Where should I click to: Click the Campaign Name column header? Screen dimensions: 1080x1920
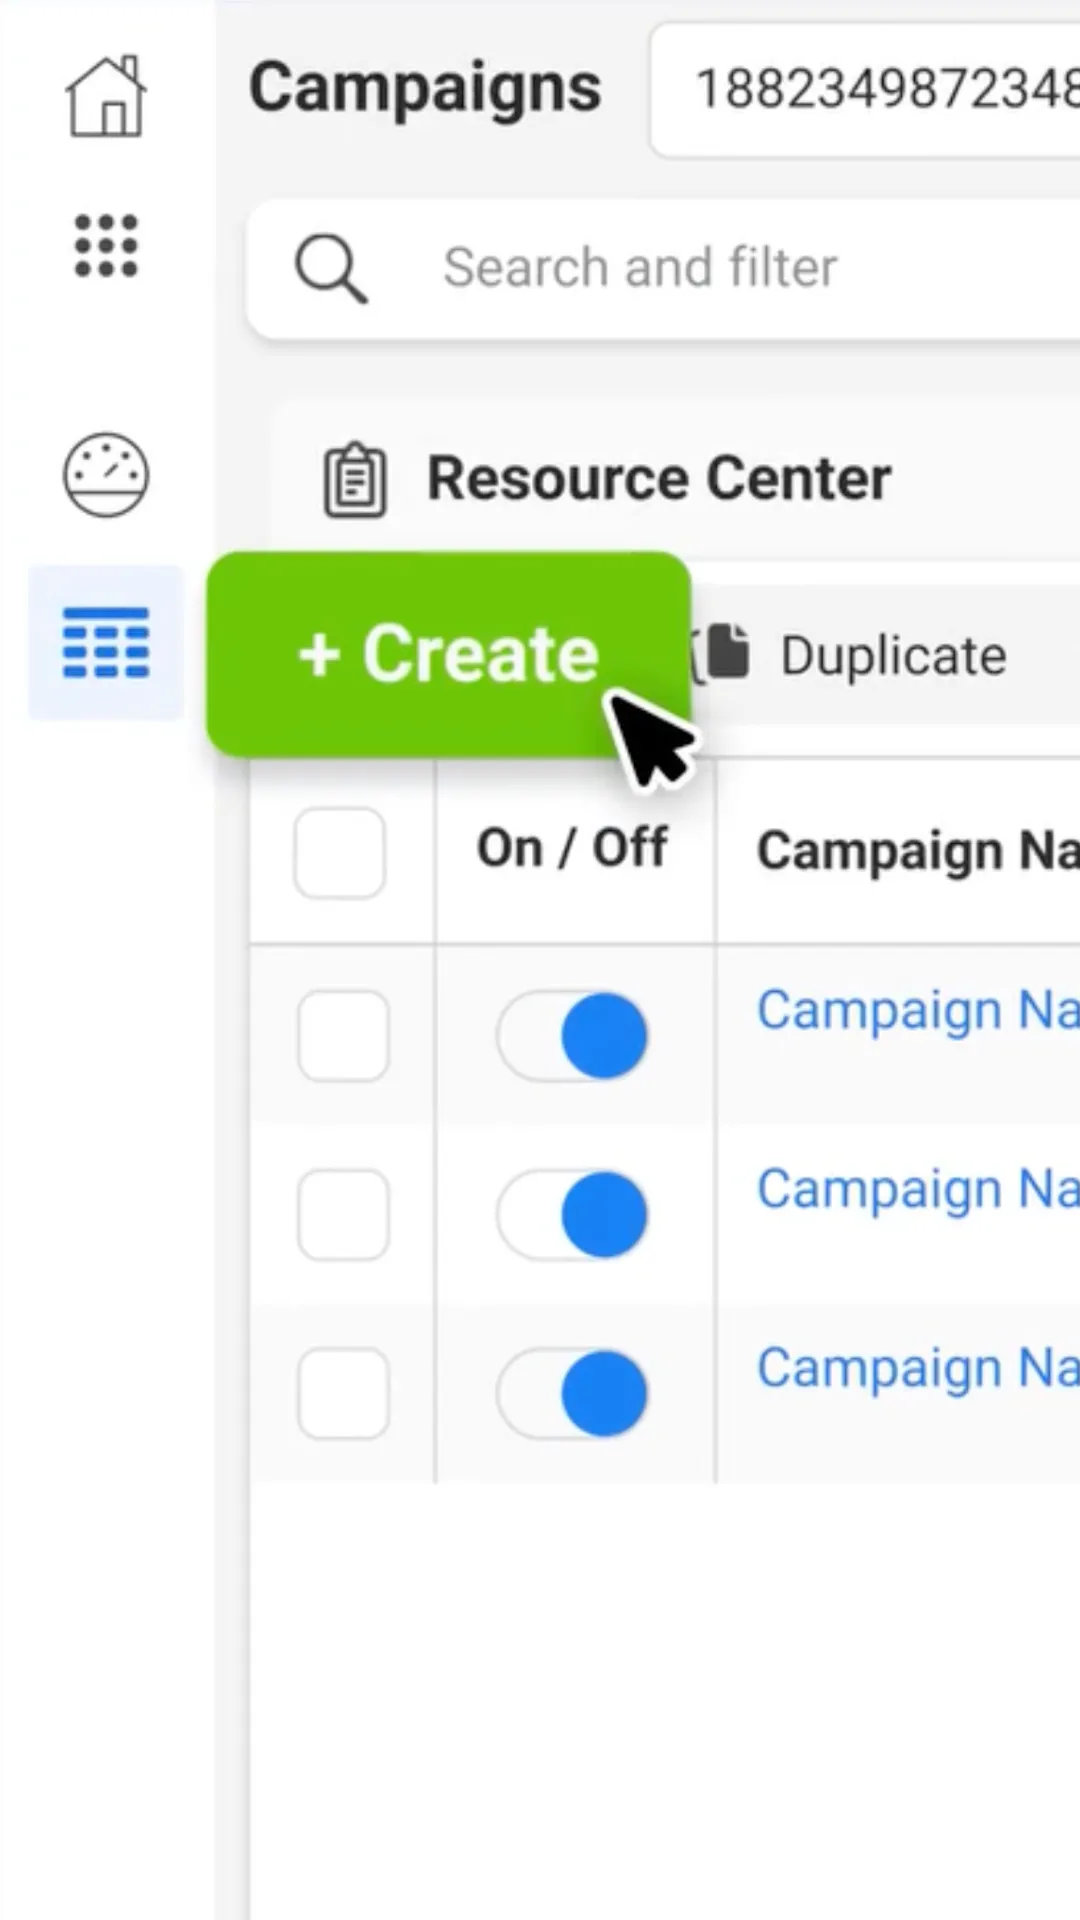(918, 852)
